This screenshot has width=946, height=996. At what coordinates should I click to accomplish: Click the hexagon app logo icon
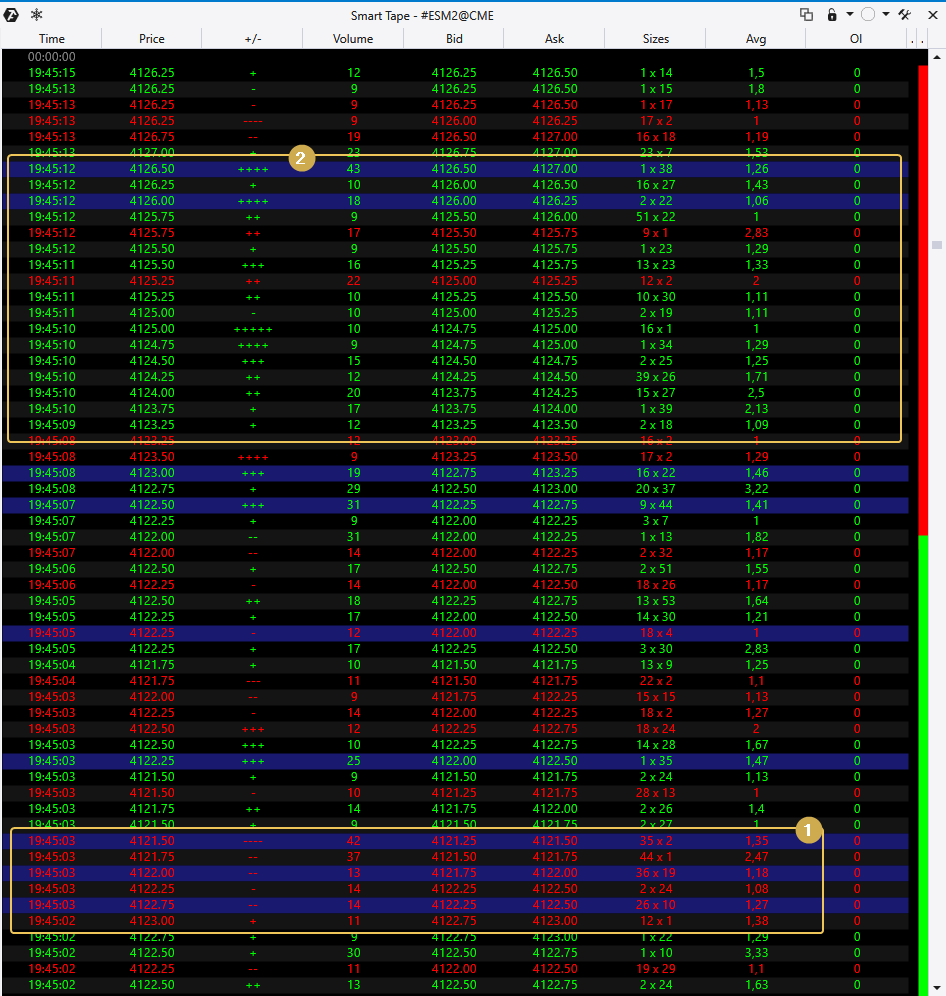14,15
